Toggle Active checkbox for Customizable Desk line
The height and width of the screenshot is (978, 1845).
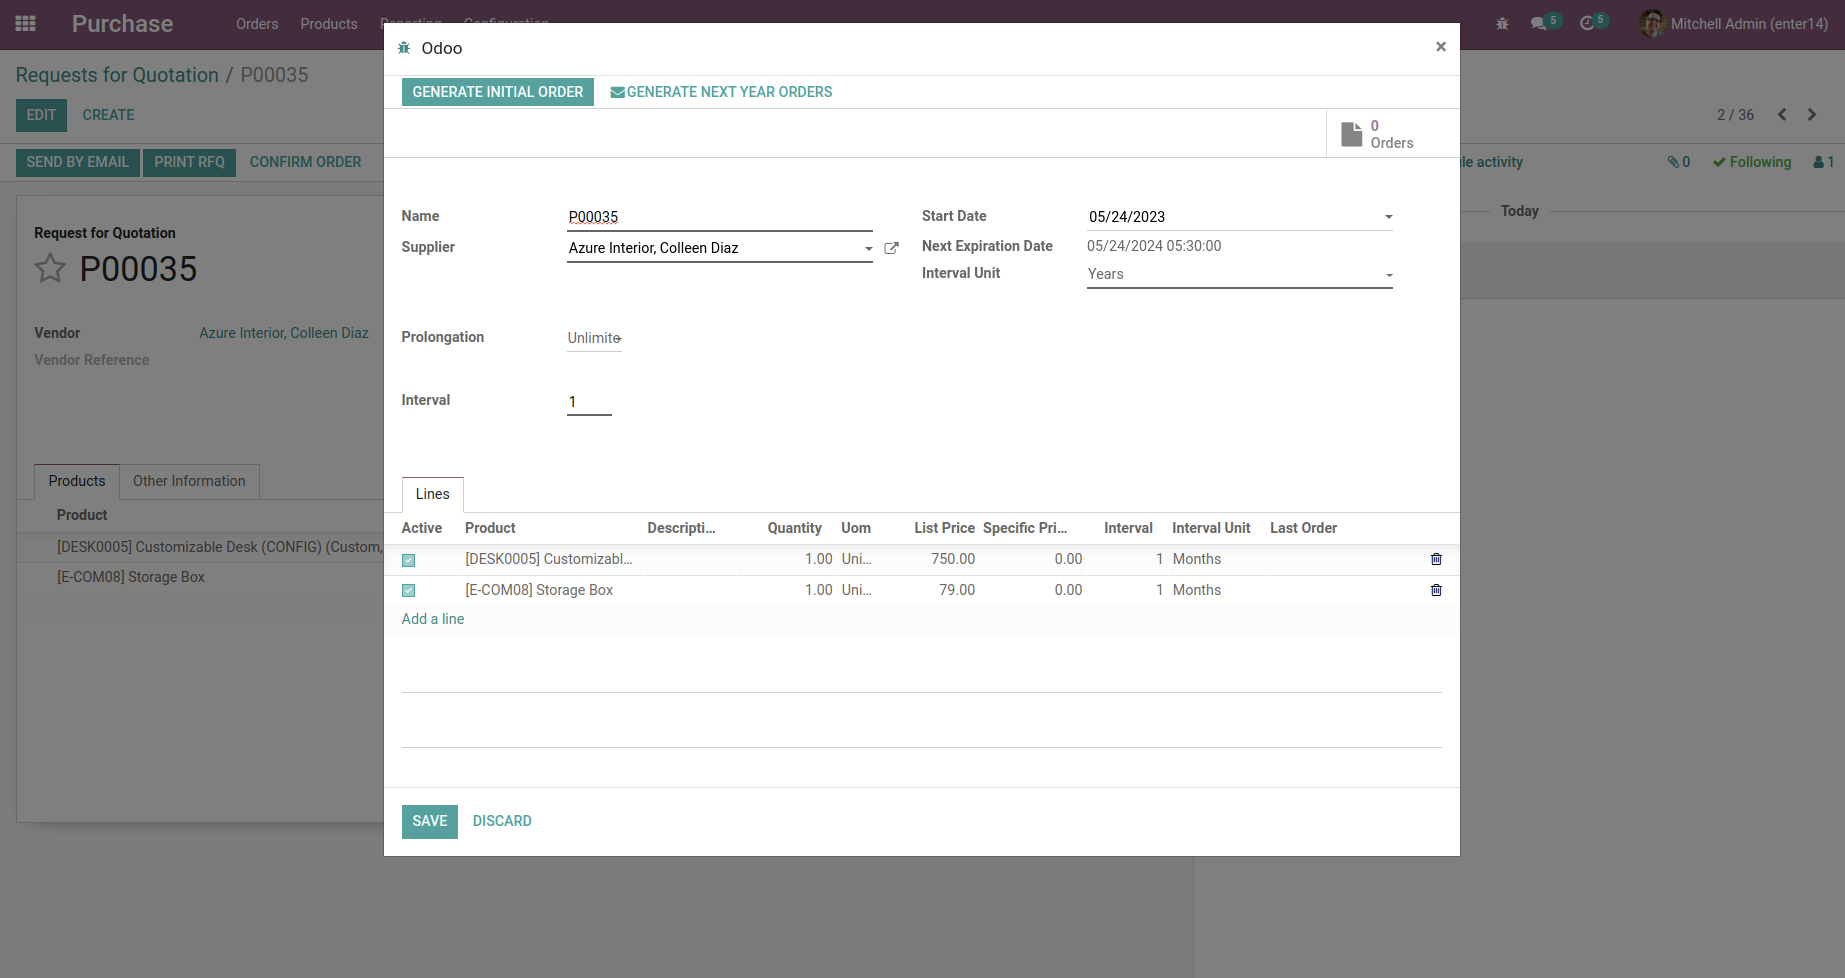pyautogui.click(x=409, y=560)
